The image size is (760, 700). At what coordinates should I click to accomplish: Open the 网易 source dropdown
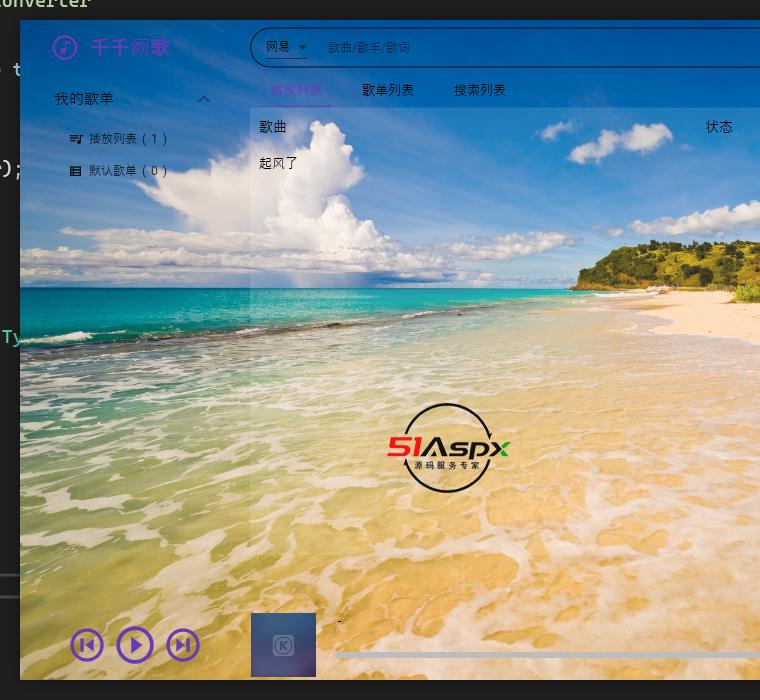[286, 47]
